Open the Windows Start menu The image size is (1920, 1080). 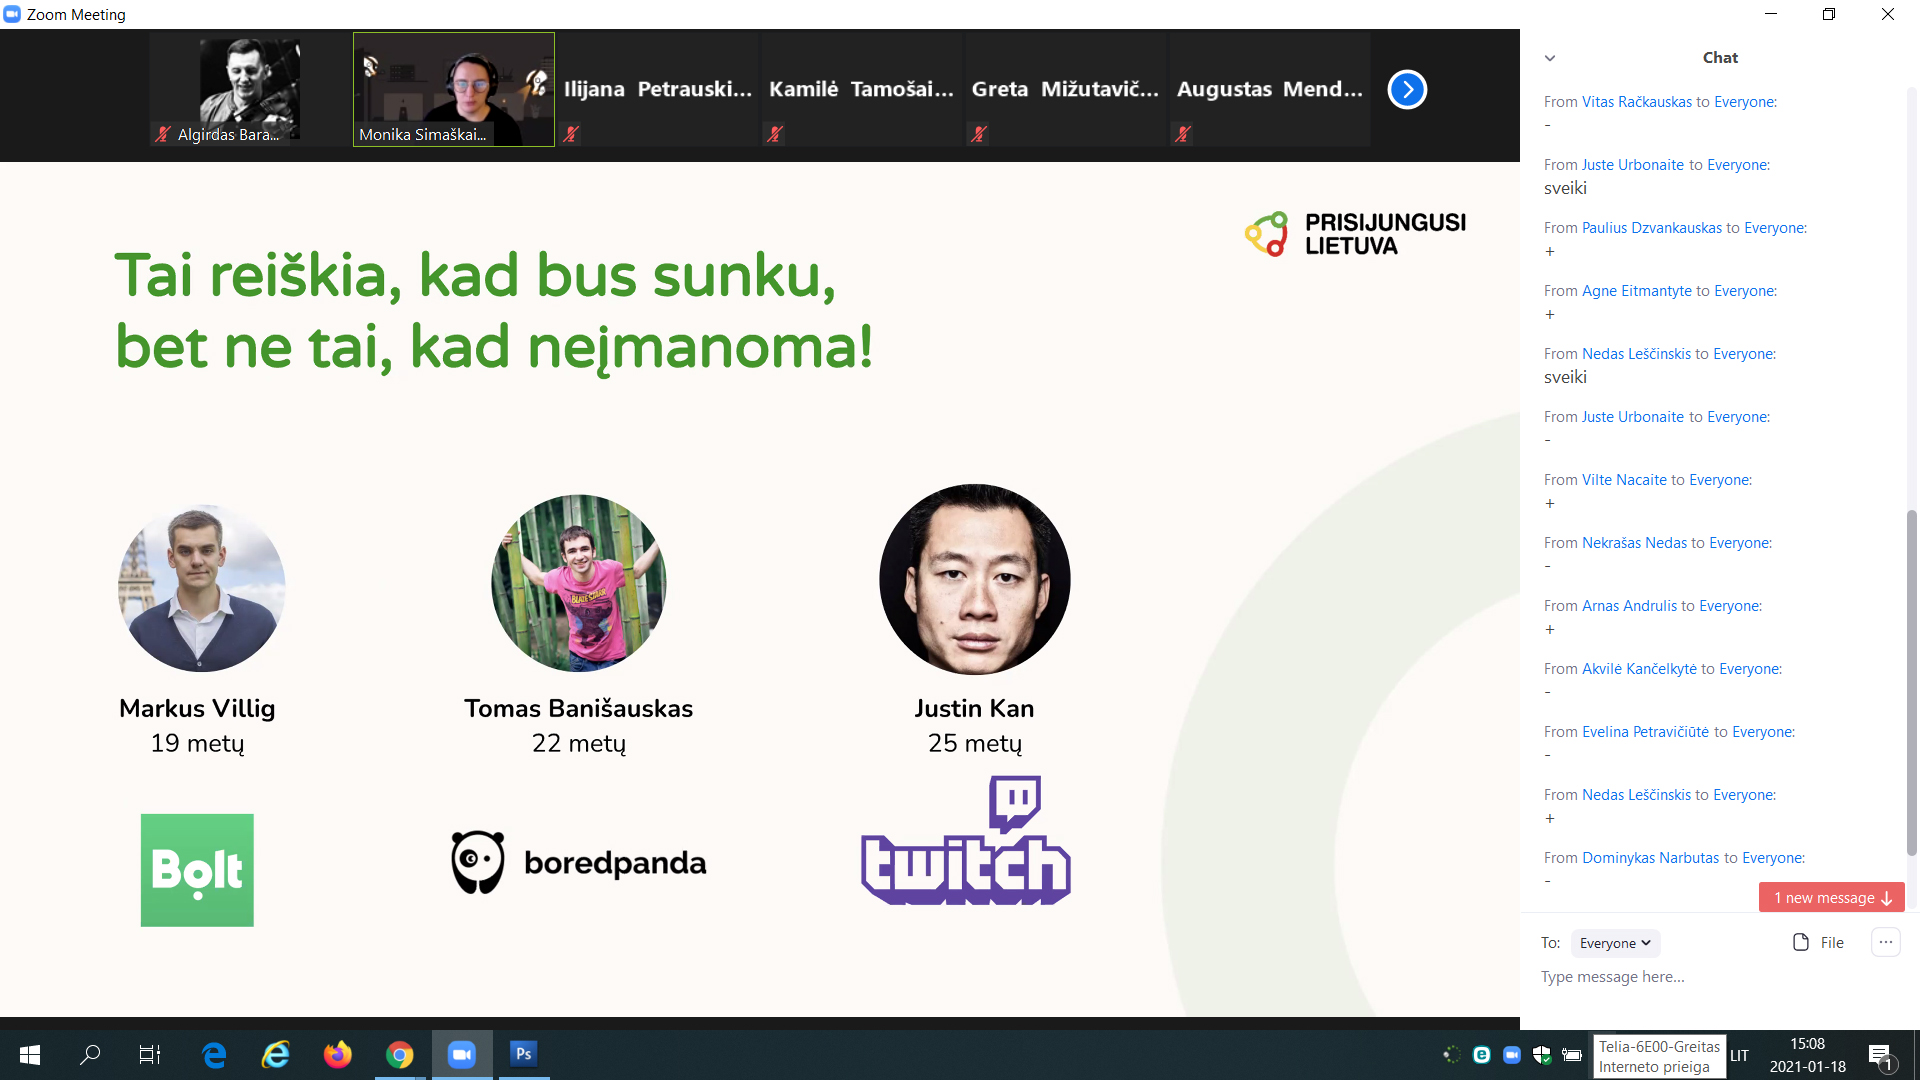point(30,1055)
